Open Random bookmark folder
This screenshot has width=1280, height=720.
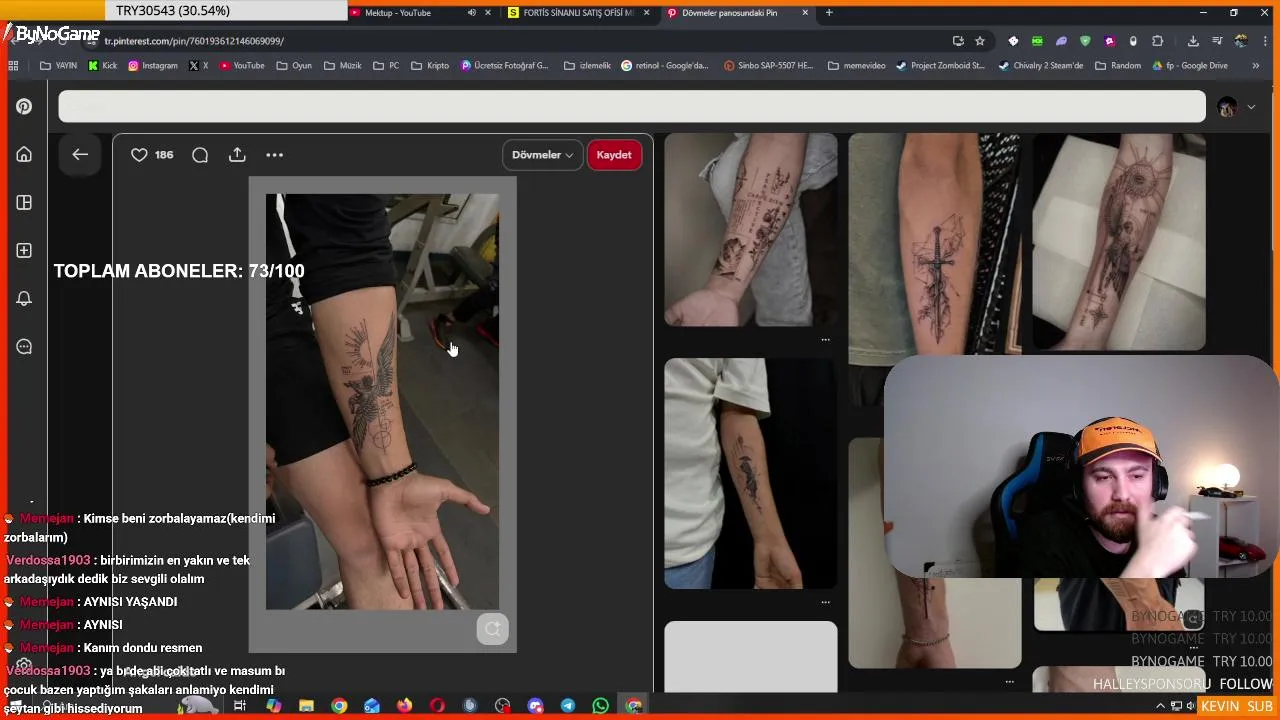[x=1118, y=66]
